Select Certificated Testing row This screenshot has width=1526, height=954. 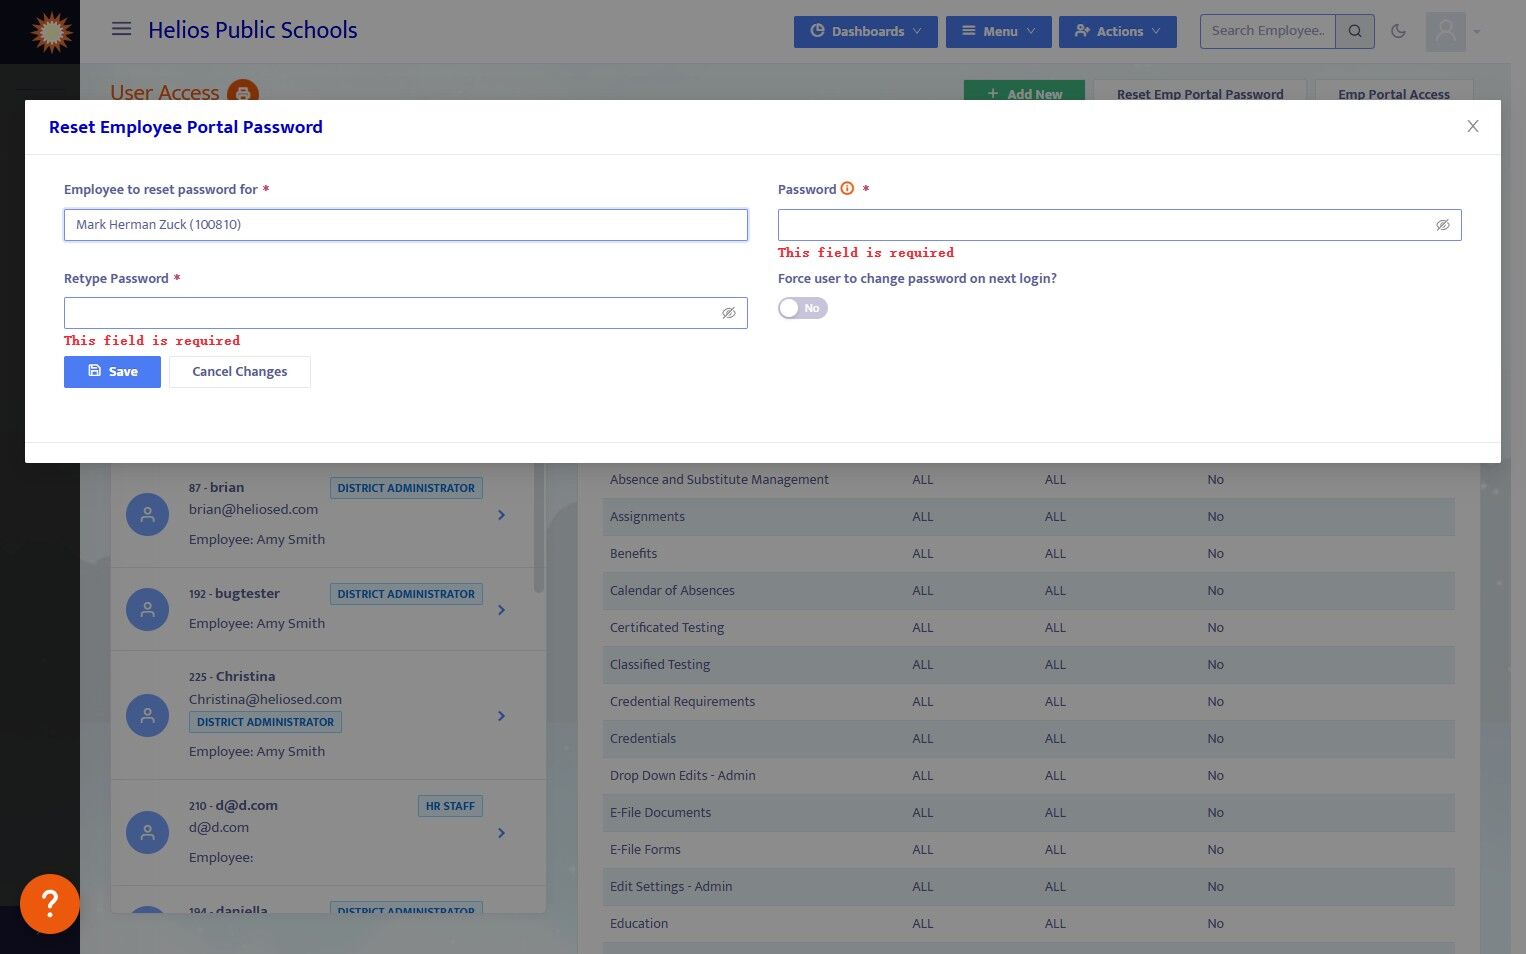click(1028, 628)
